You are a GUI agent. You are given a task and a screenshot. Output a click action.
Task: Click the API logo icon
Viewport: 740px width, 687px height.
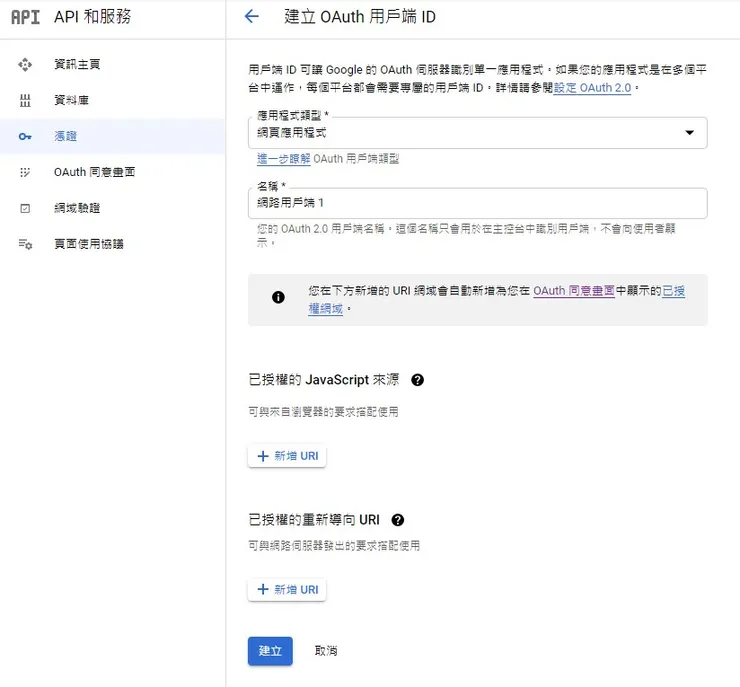[x=25, y=17]
